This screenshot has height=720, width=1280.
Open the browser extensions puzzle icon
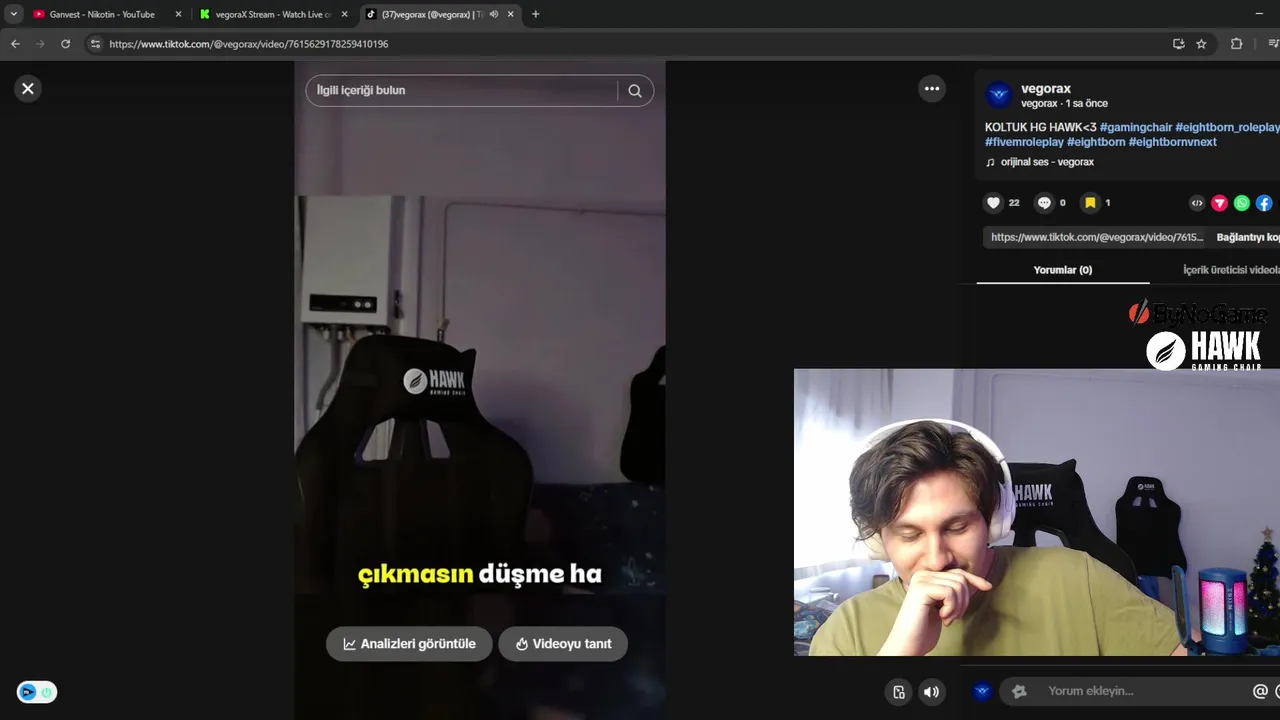pos(1236,44)
